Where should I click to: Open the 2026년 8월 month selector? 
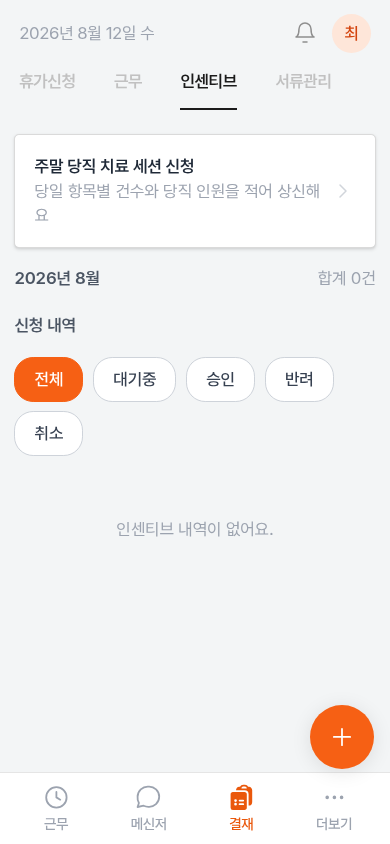(x=57, y=279)
